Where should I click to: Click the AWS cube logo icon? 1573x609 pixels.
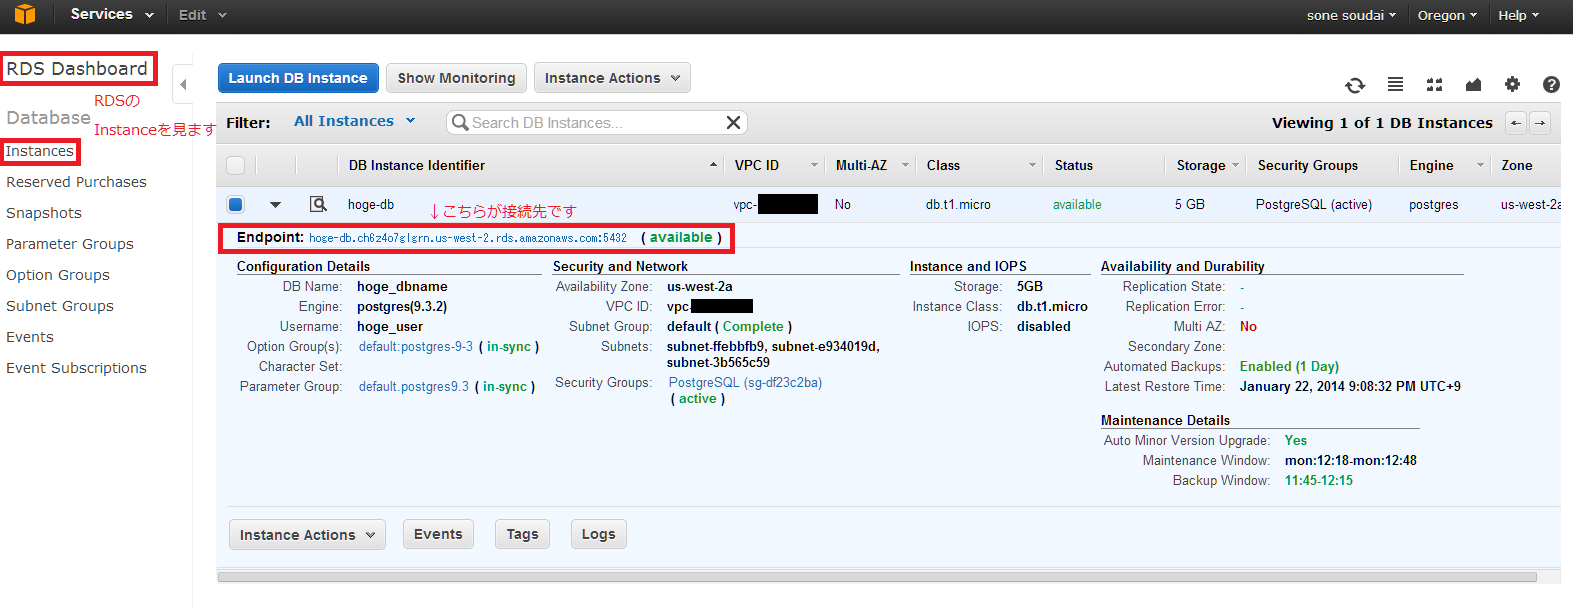[25, 14]
